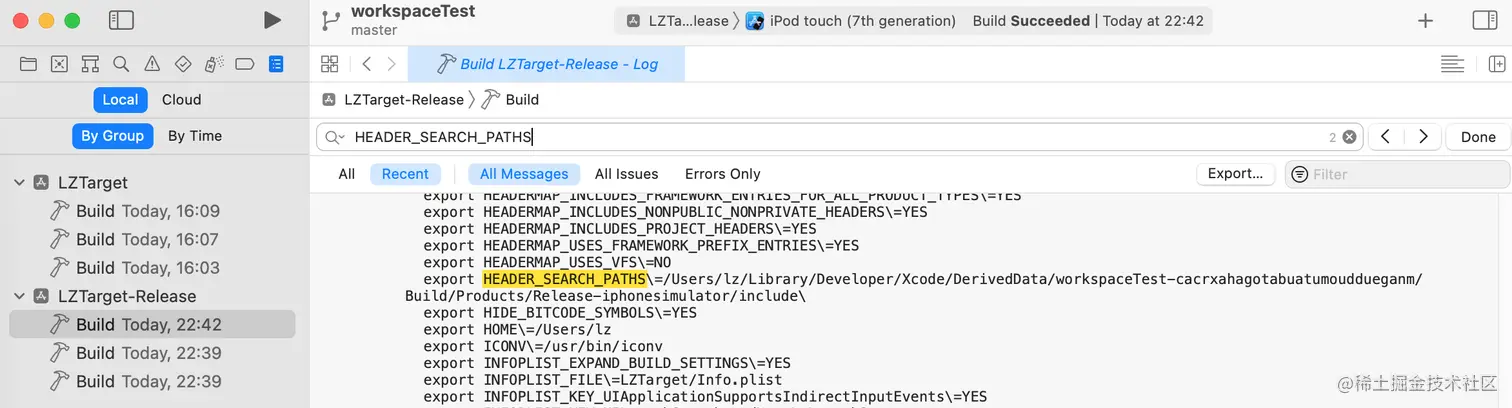Click the highlighted HEADER_SEARCH_PATHS log match
Image resolution: width=1512 pixels, height=408 pixels.
(564, 279)
